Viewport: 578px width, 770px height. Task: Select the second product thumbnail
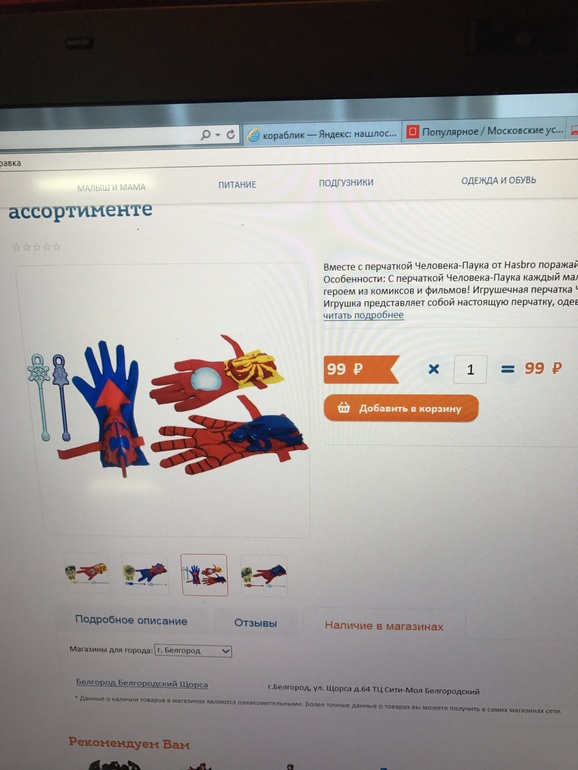145,574
